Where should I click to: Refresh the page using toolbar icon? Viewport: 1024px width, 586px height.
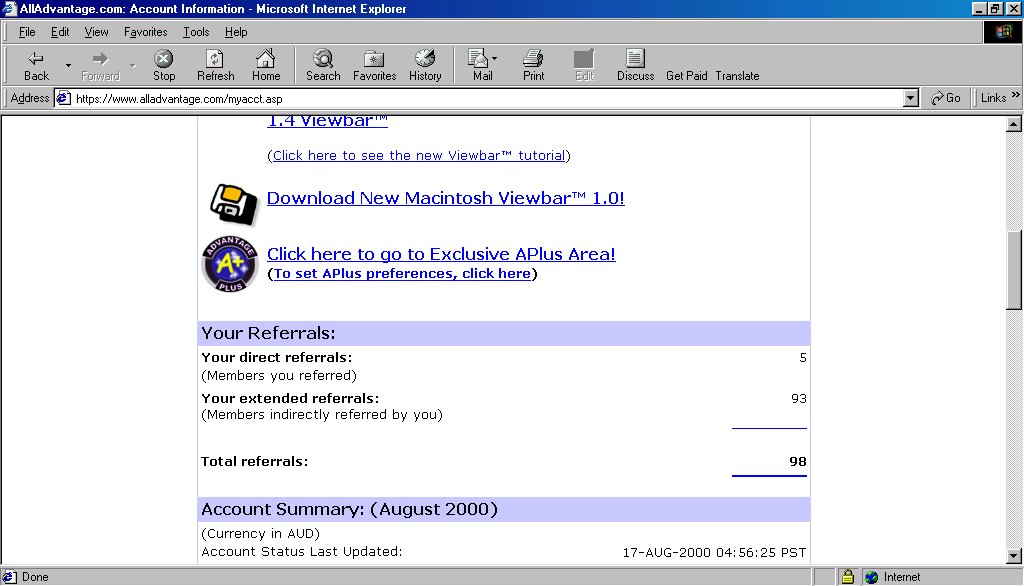tap(215, 65)
